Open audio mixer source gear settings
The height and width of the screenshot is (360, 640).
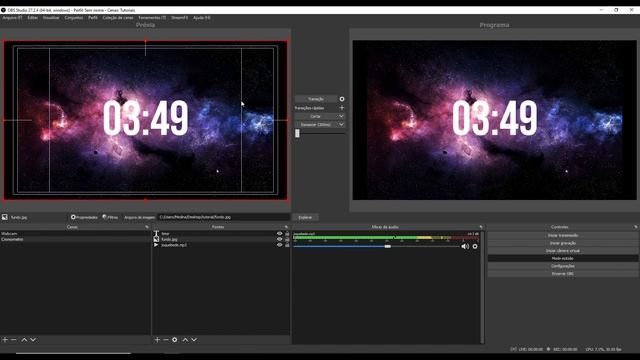[475, 246]
